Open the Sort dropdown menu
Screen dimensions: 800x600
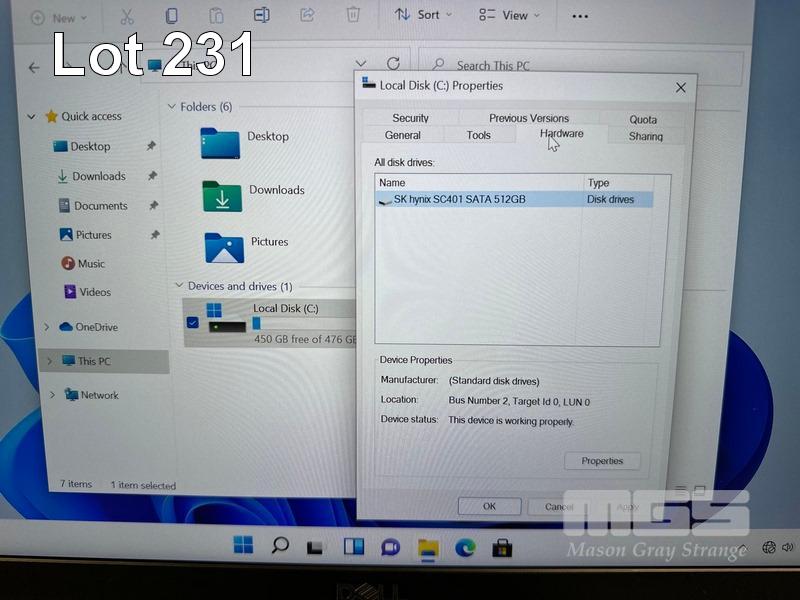[x=423, y=15]
